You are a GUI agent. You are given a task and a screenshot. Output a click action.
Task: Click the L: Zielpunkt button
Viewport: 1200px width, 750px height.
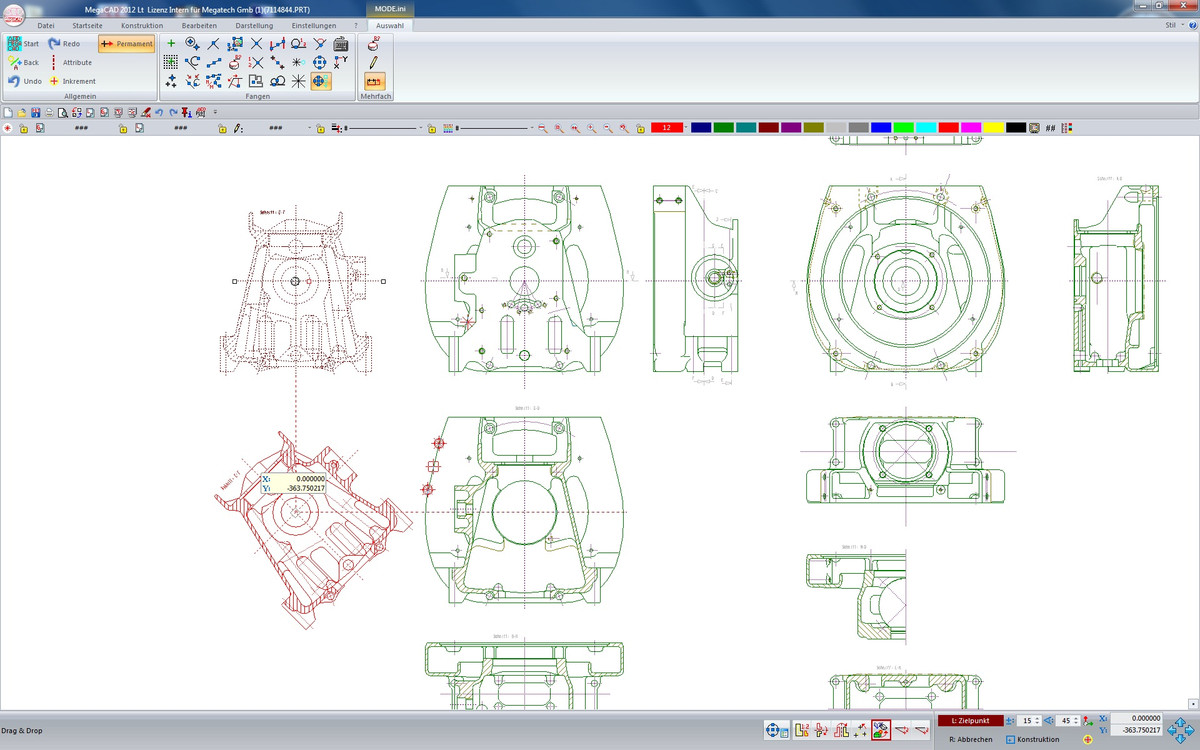pyautogui.click(x=970, y=721)
